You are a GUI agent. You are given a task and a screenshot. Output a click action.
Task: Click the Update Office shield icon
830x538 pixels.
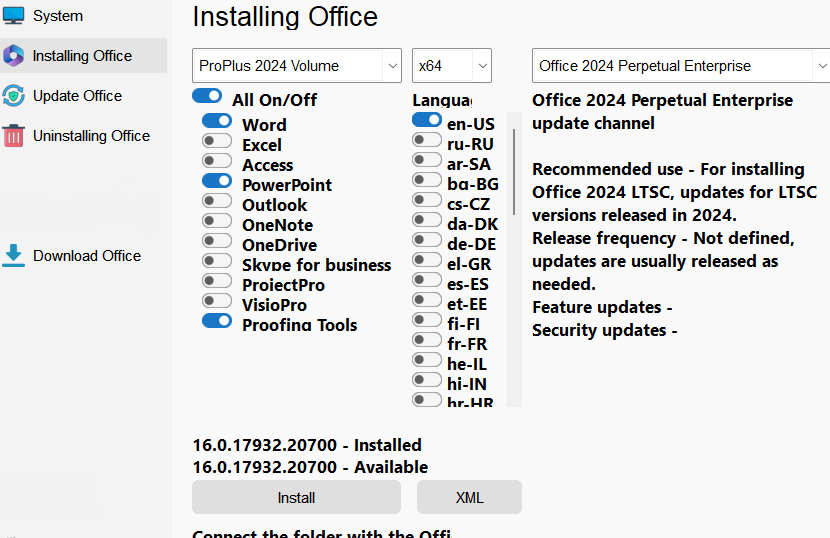click(x=13, y=96)
